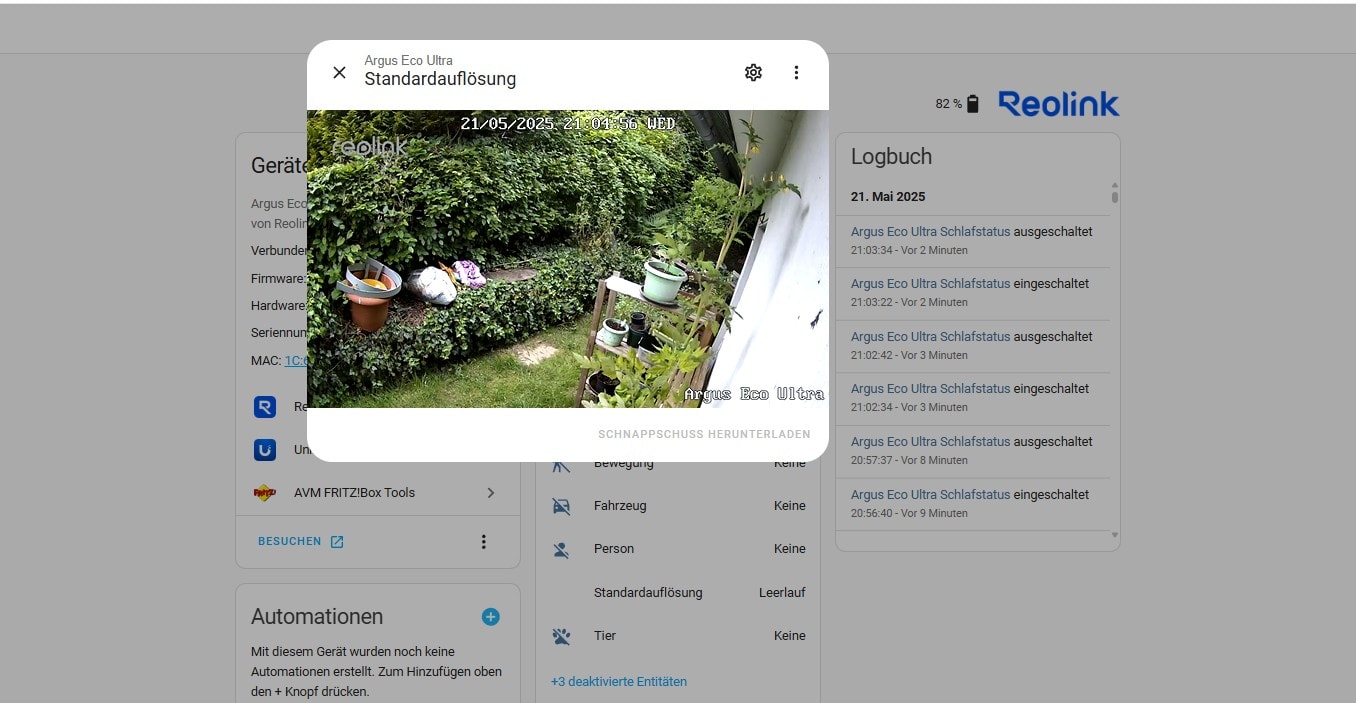
Task: Open three-dot menu in camera dialog header
Action: [x=796, y=72]
